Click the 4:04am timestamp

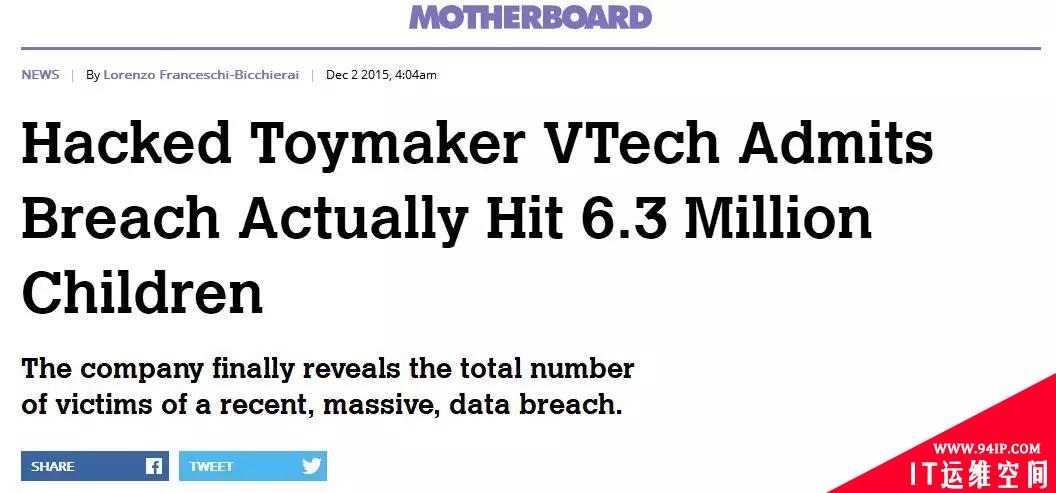point(416,75)
